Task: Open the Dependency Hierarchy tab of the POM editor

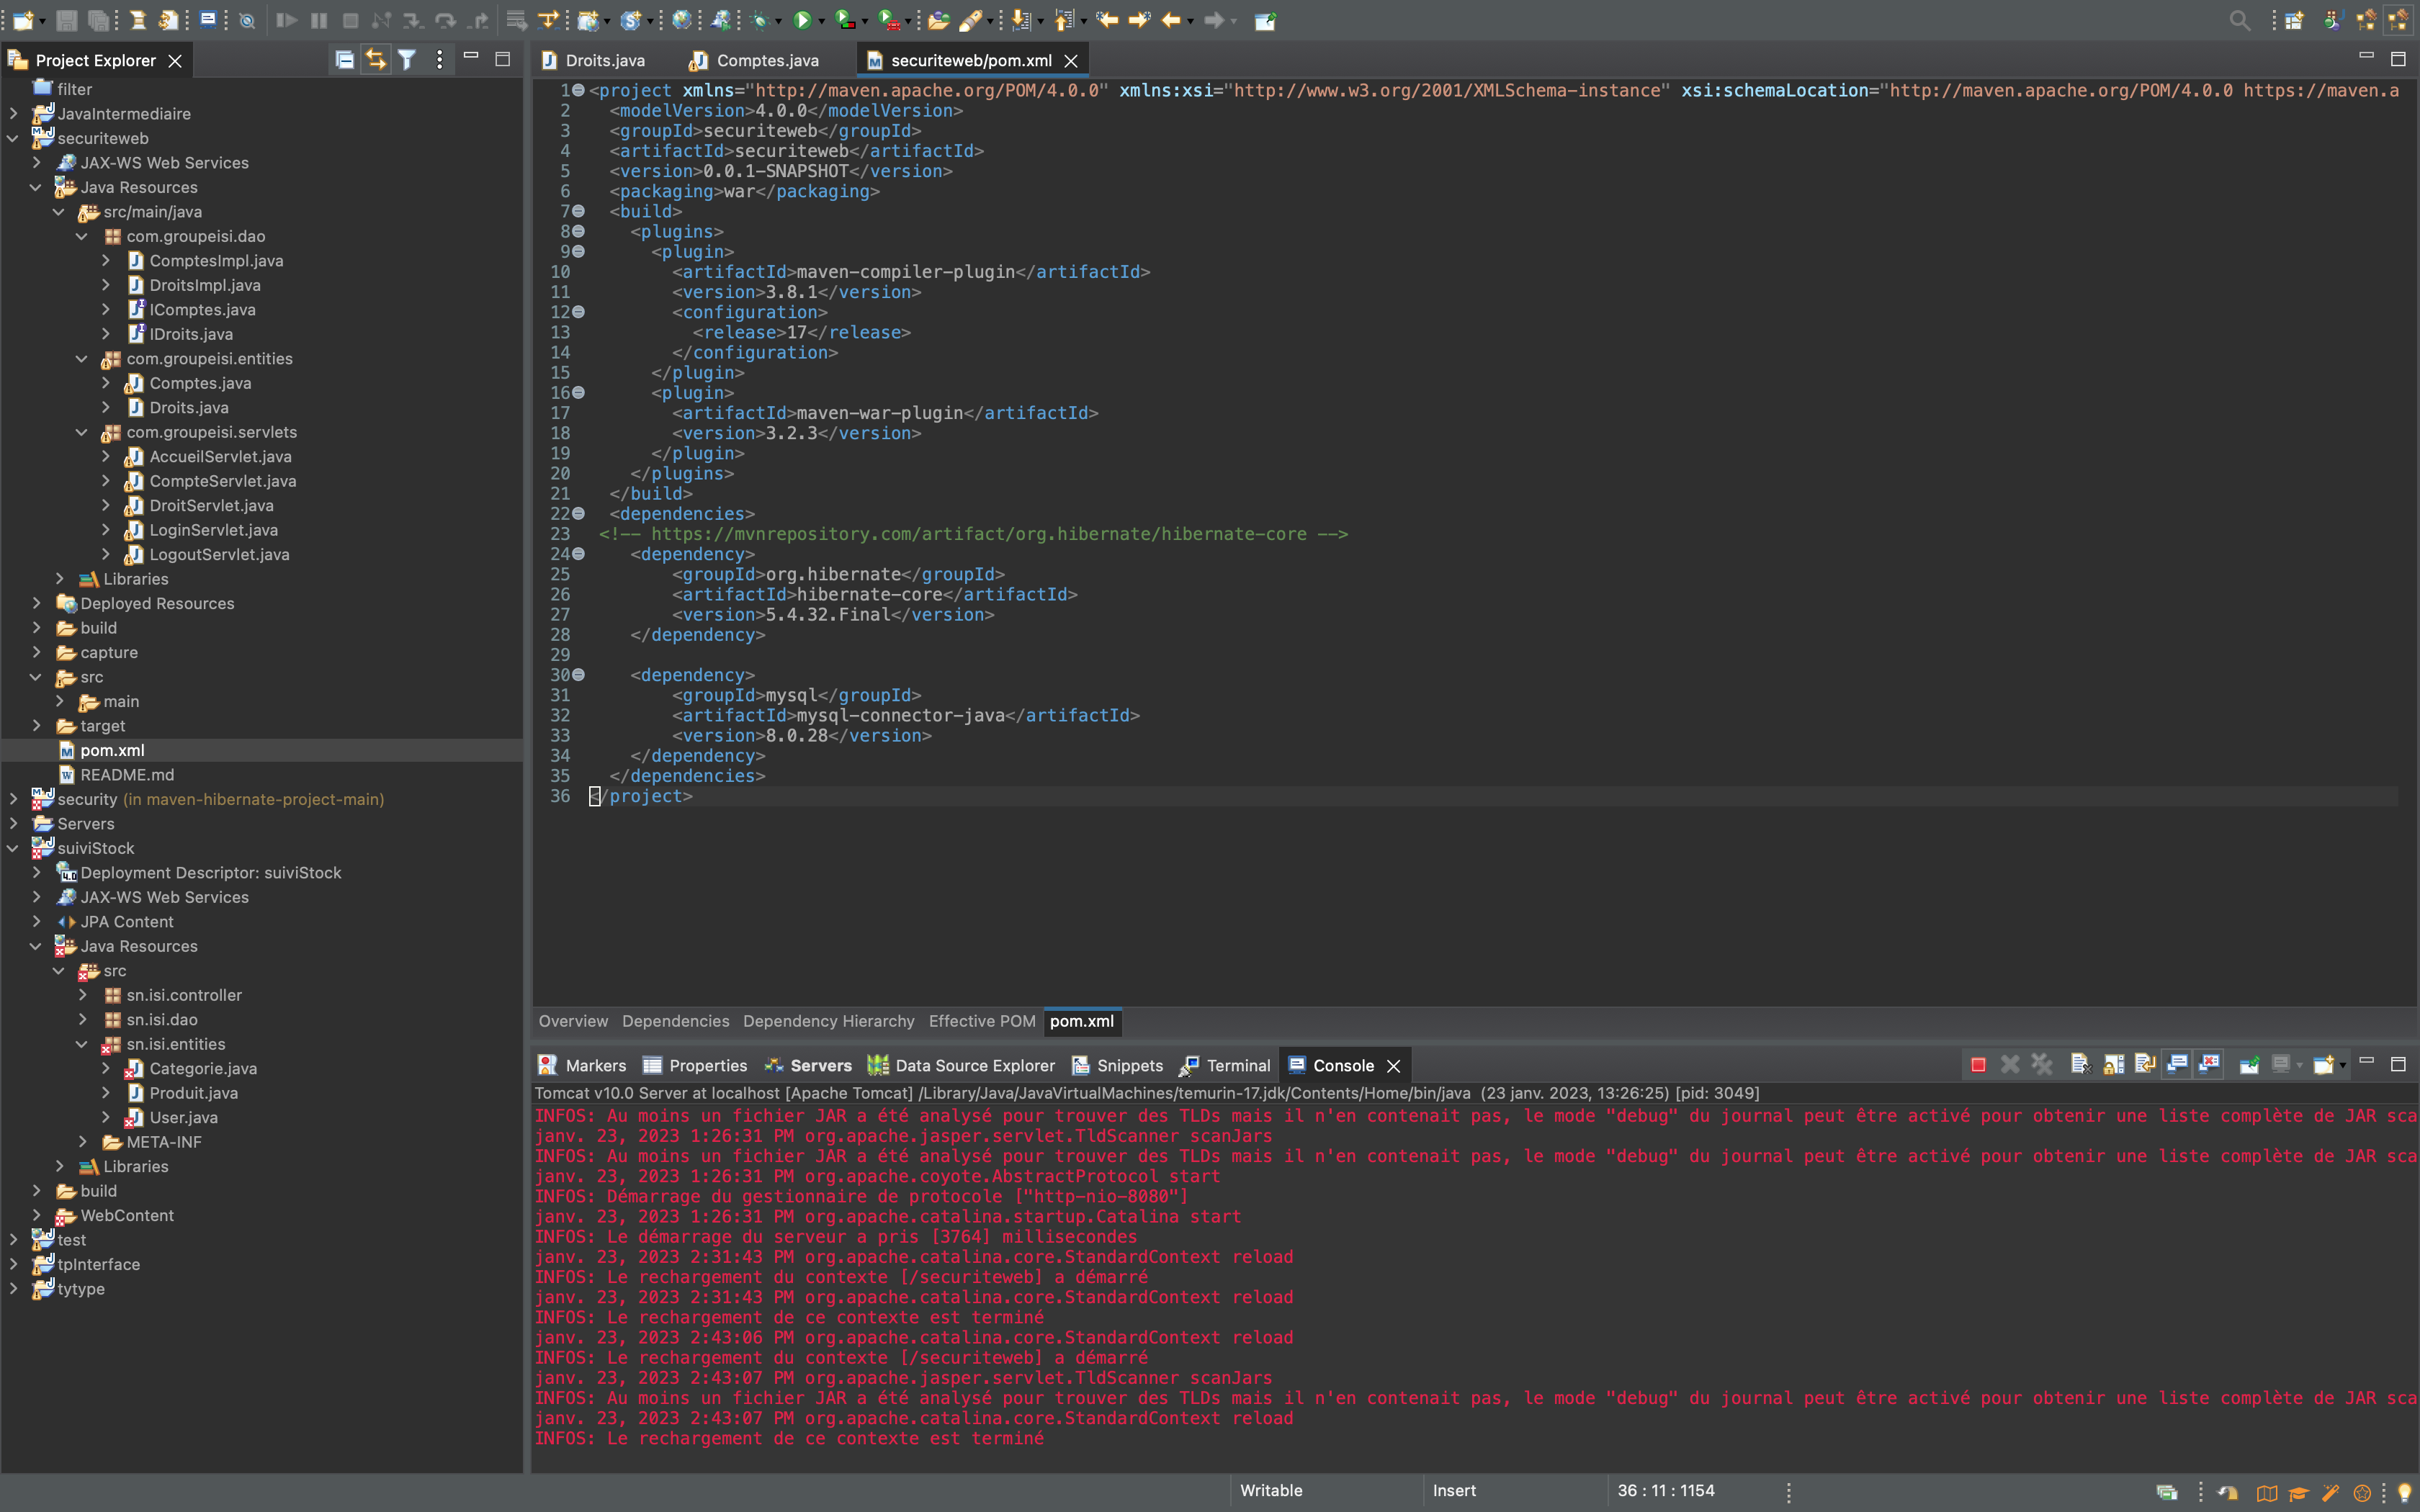Action: pos(828,1021)
